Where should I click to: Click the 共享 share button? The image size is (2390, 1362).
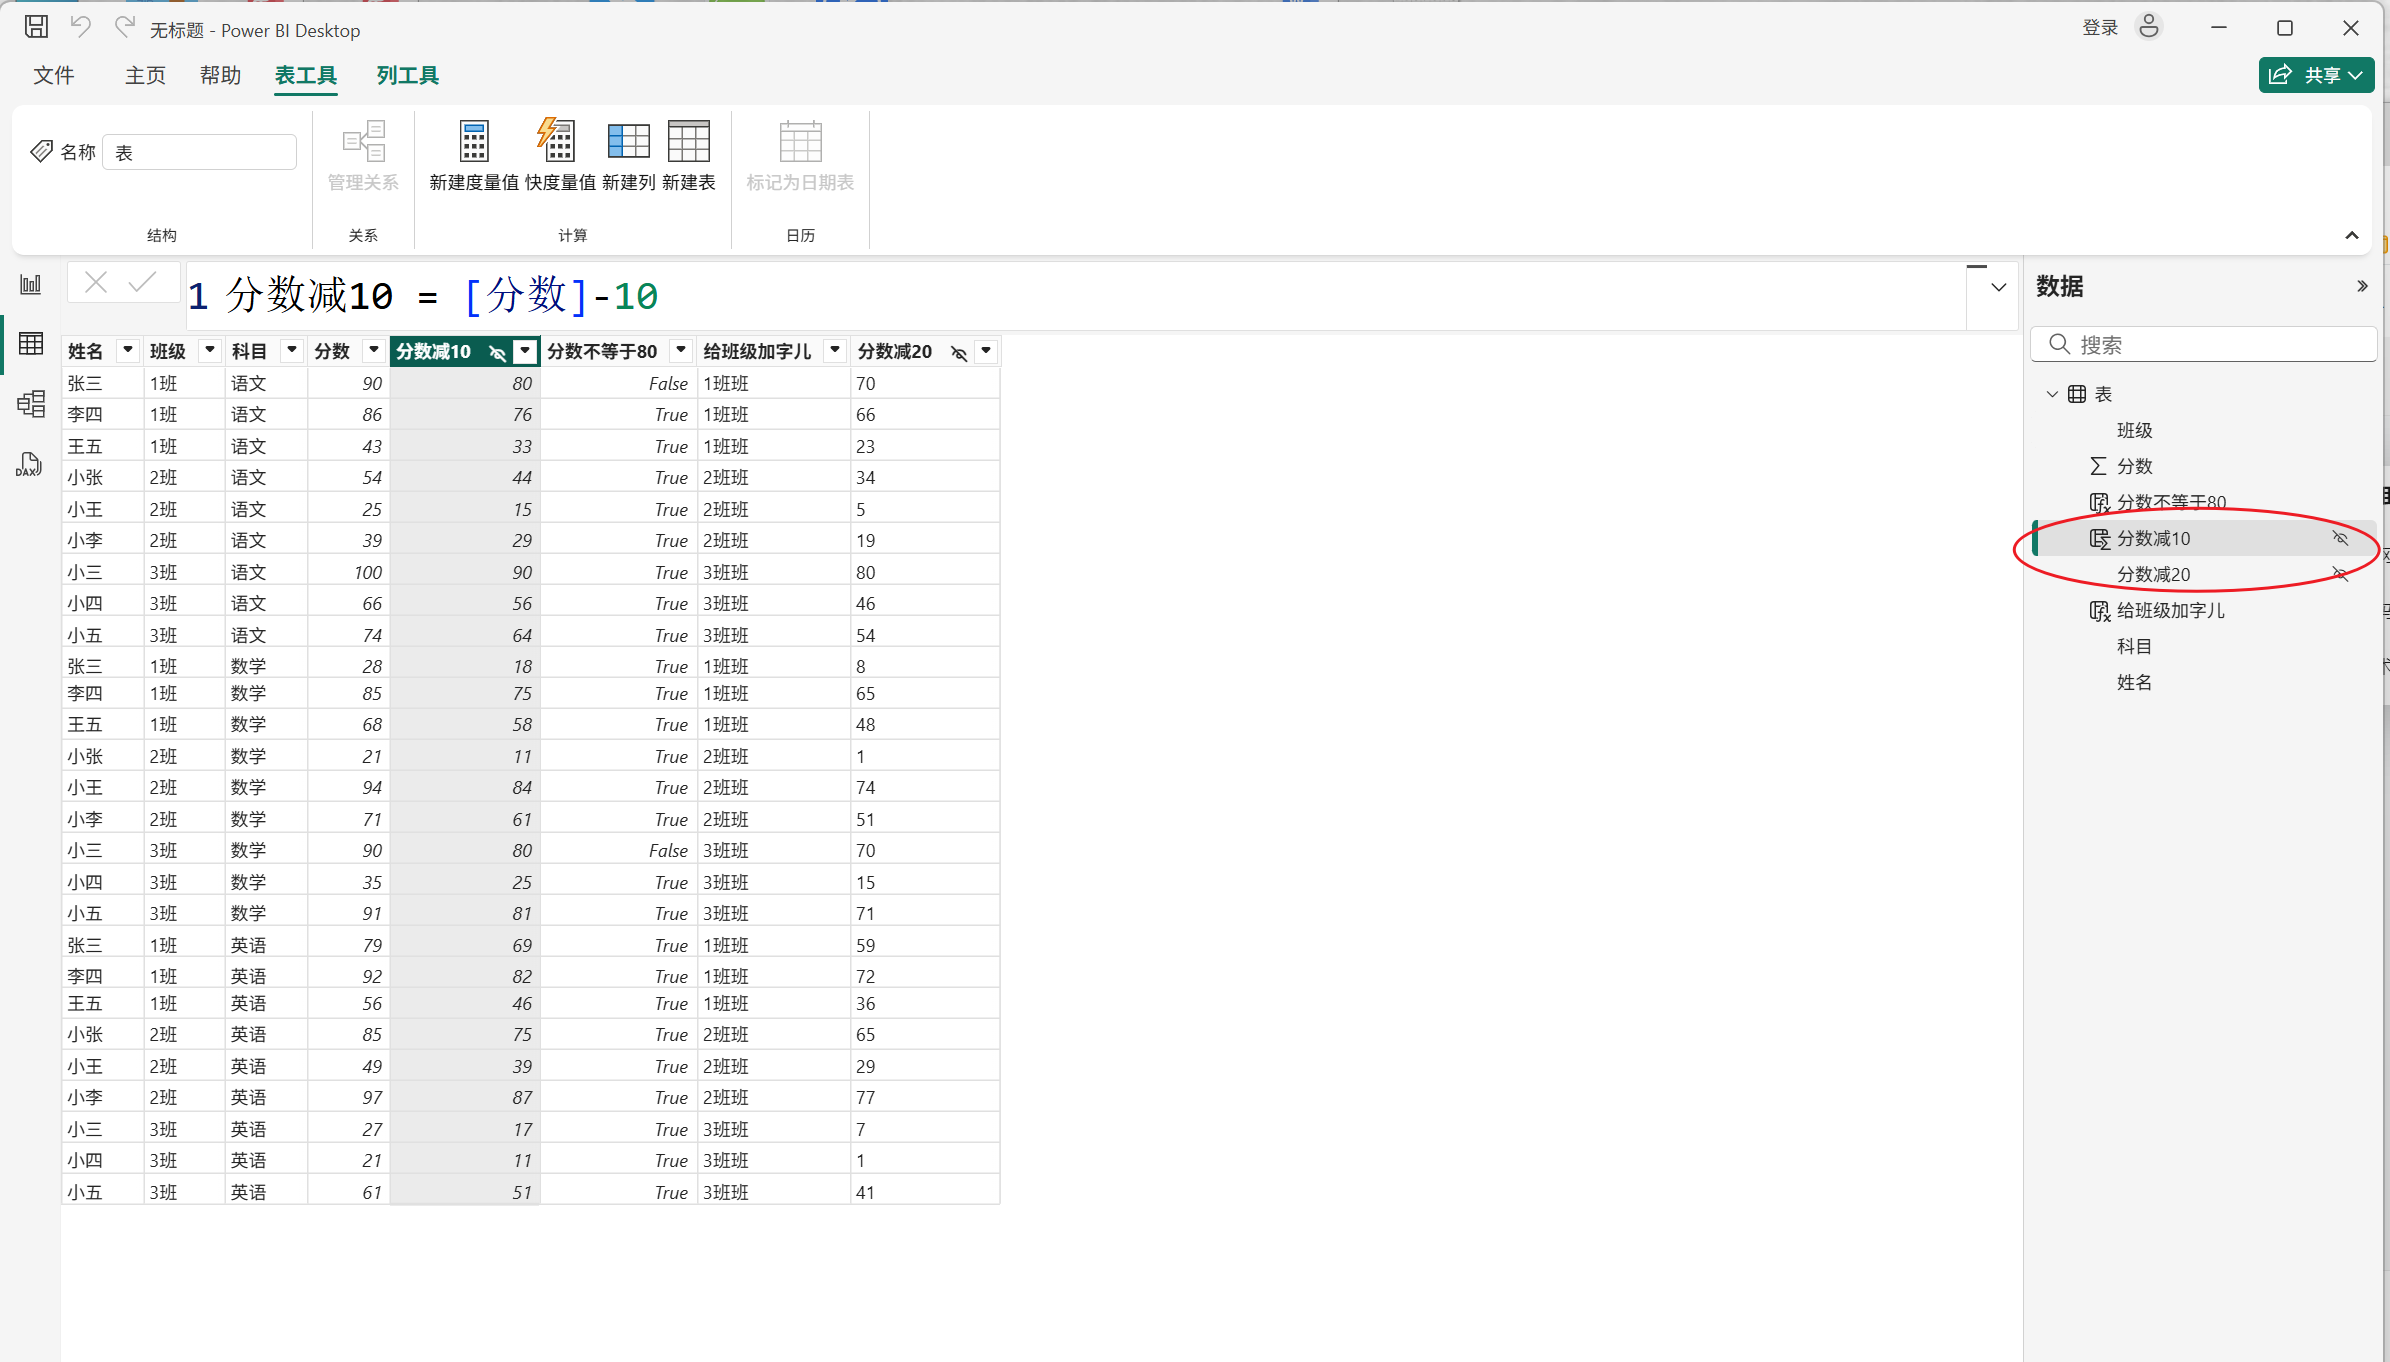pos(2316,75)
